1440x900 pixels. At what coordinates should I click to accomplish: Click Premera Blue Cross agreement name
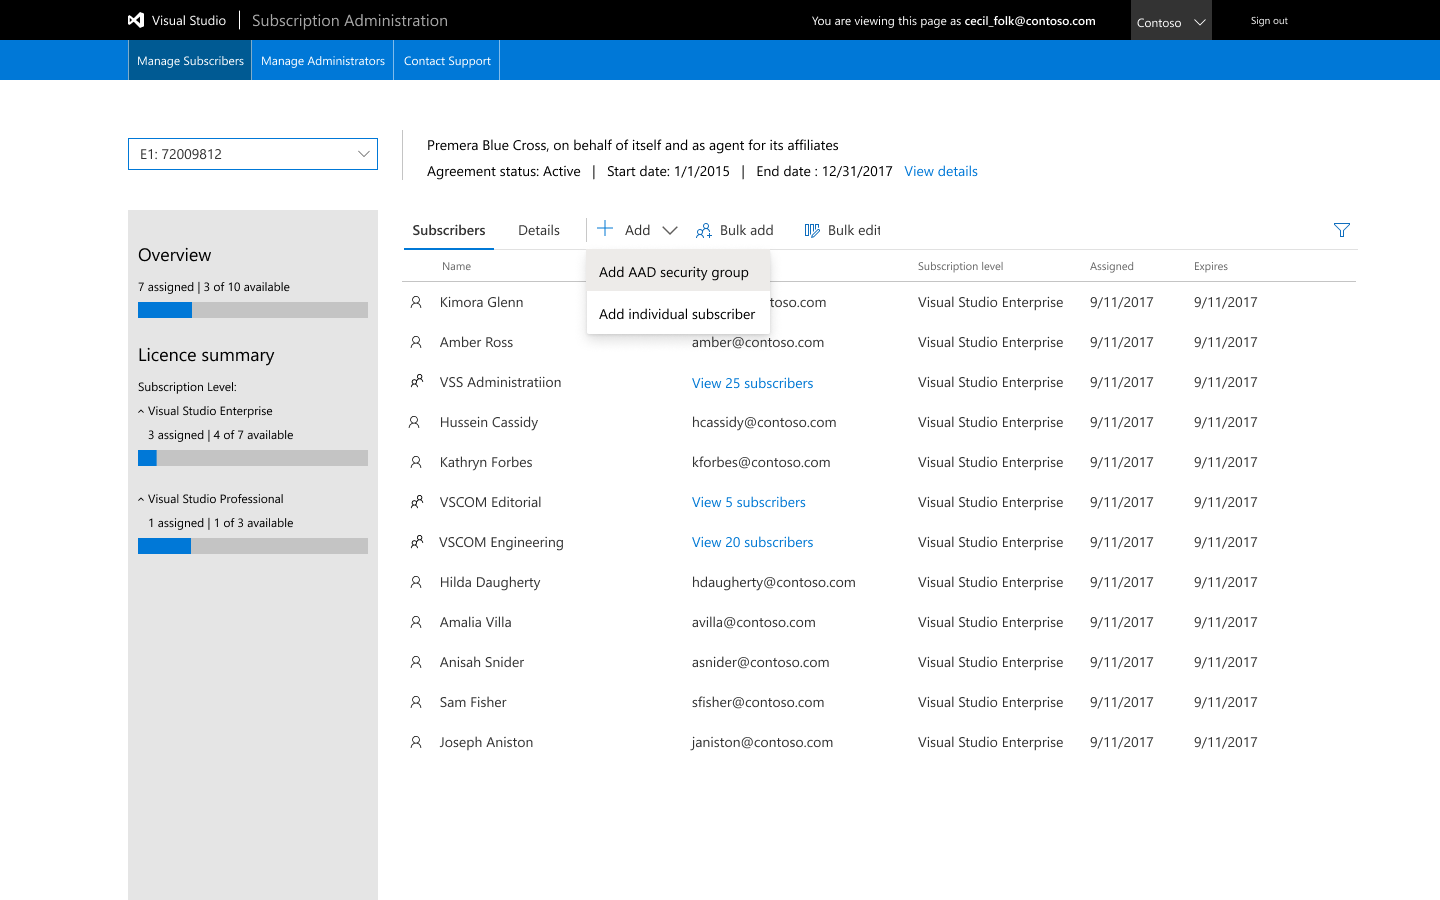633,145
